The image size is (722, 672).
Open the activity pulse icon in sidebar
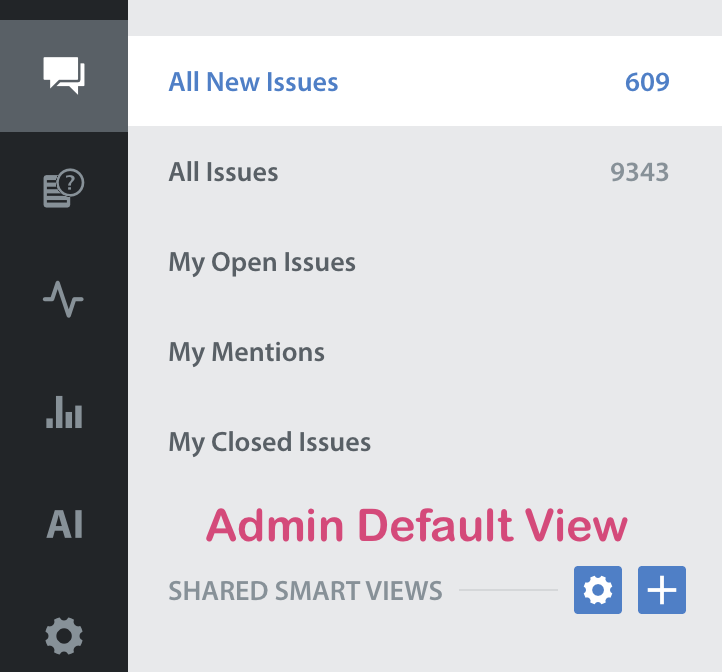tap(64, 299)
